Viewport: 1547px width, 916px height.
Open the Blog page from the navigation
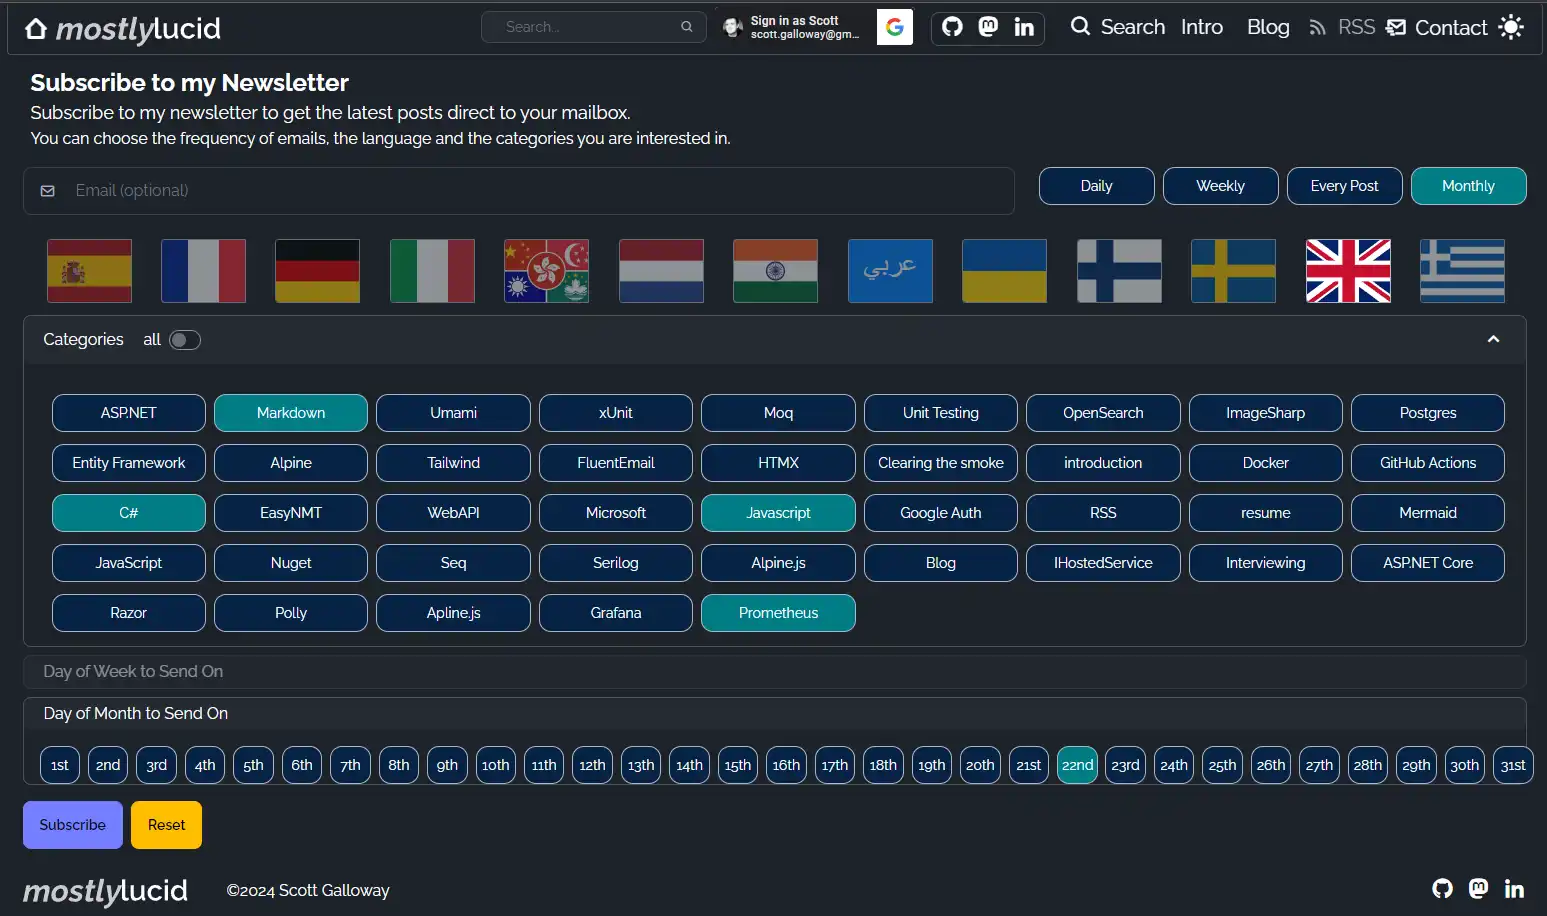[1267, 27]
